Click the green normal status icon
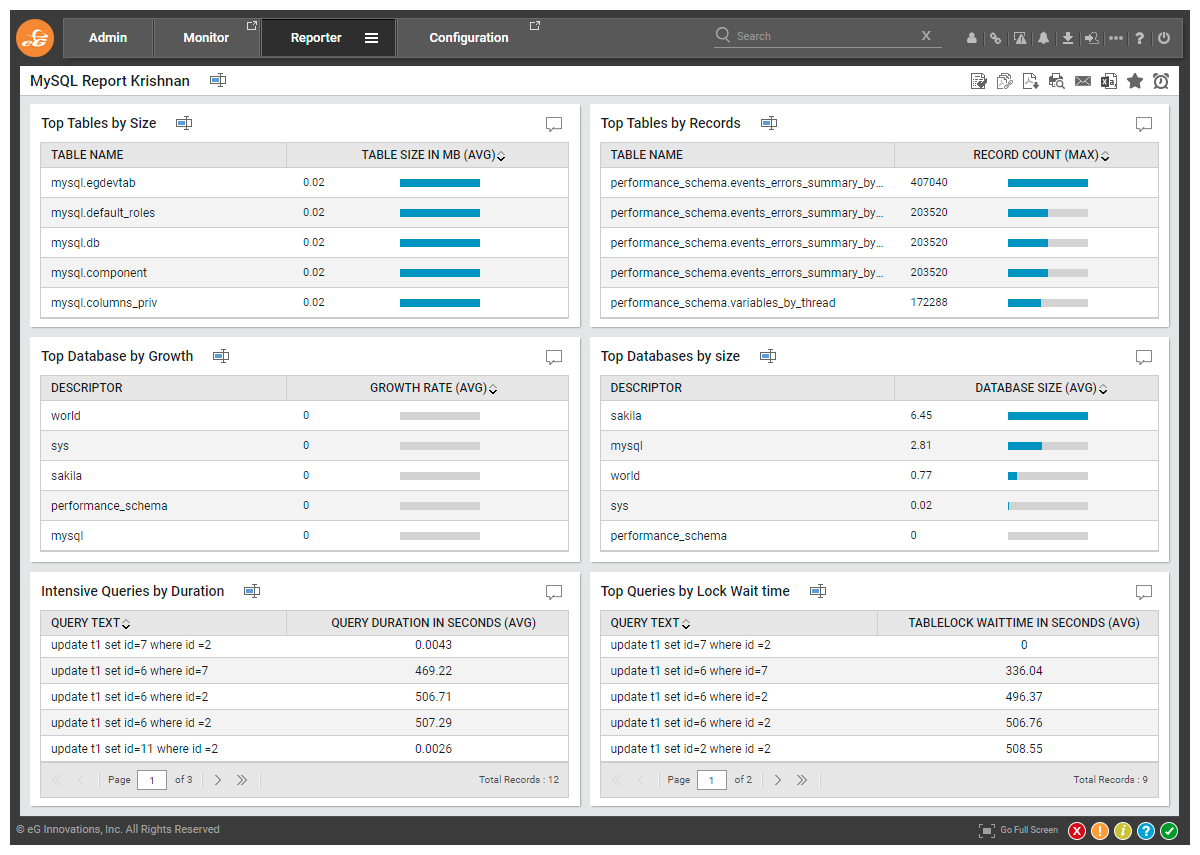 [1169, 831]
